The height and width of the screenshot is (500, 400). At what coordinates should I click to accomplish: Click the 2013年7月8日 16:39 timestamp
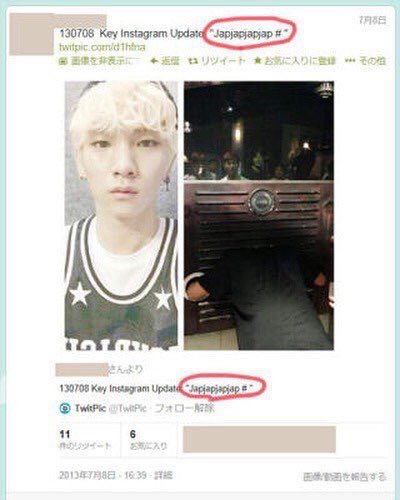click(x=103, y=475)
